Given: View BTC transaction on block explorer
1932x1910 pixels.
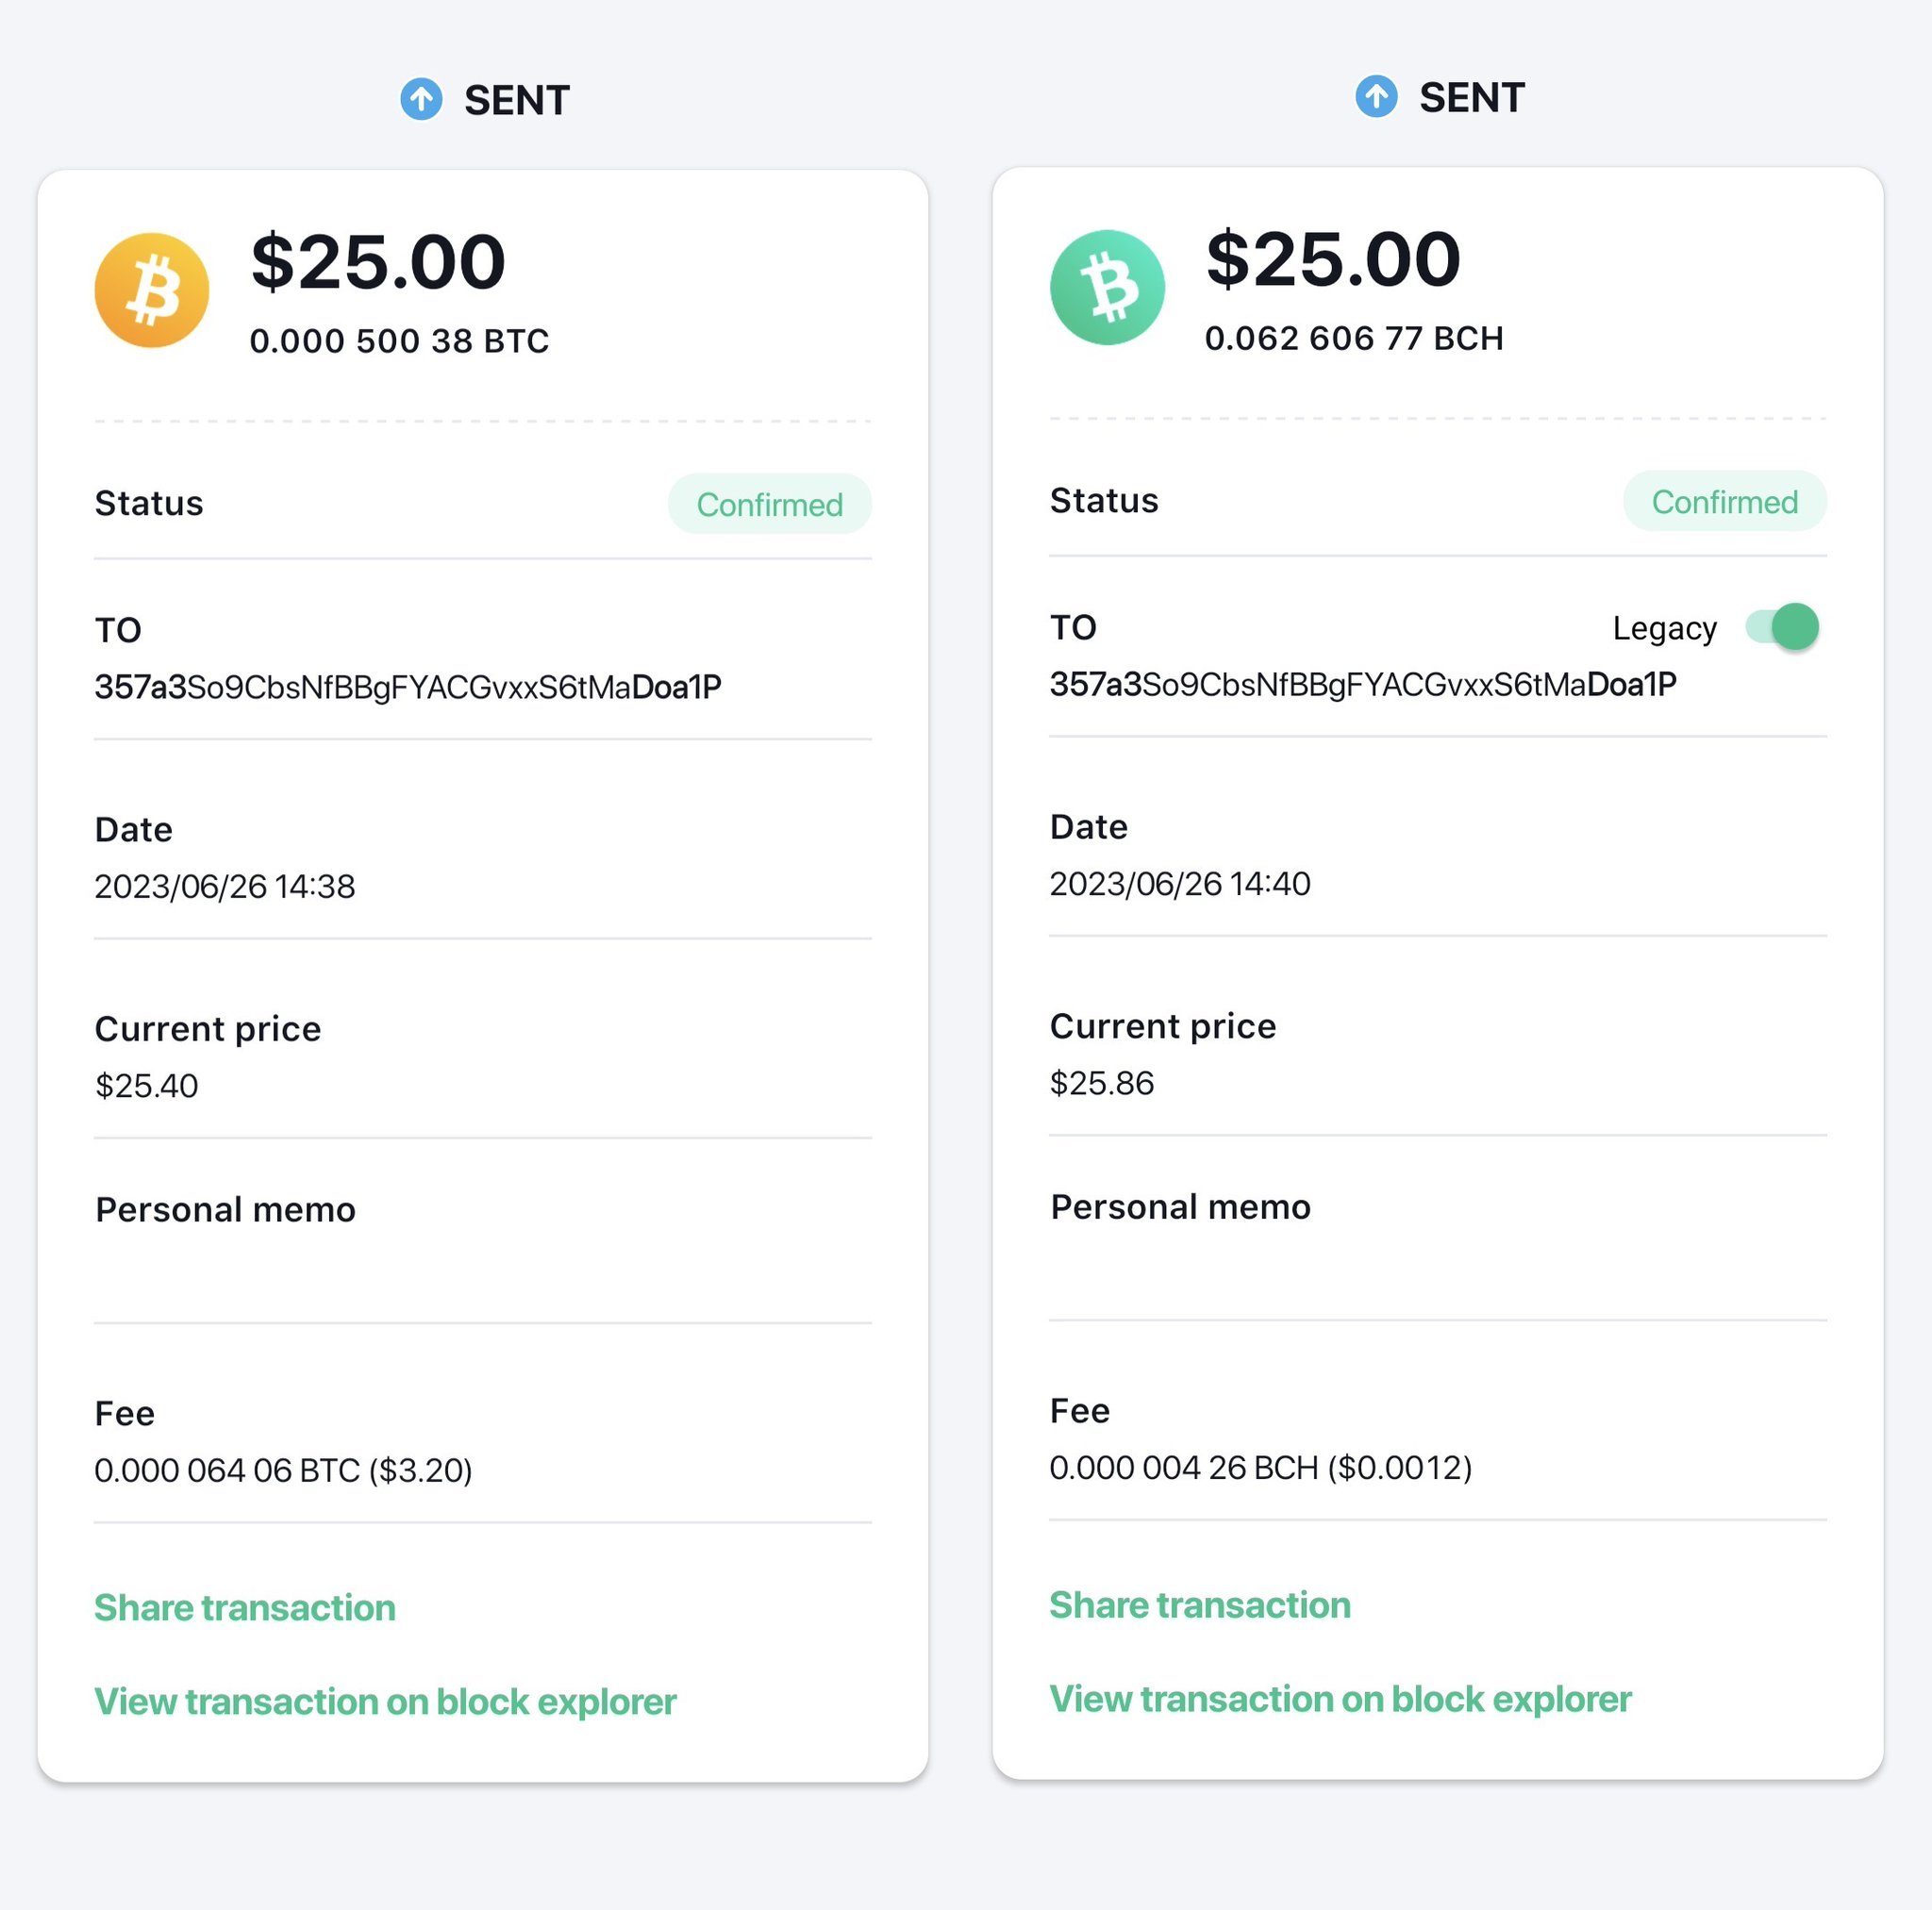Looking at the screenshot, I should pyautogui.click(x=385, y=1701).
